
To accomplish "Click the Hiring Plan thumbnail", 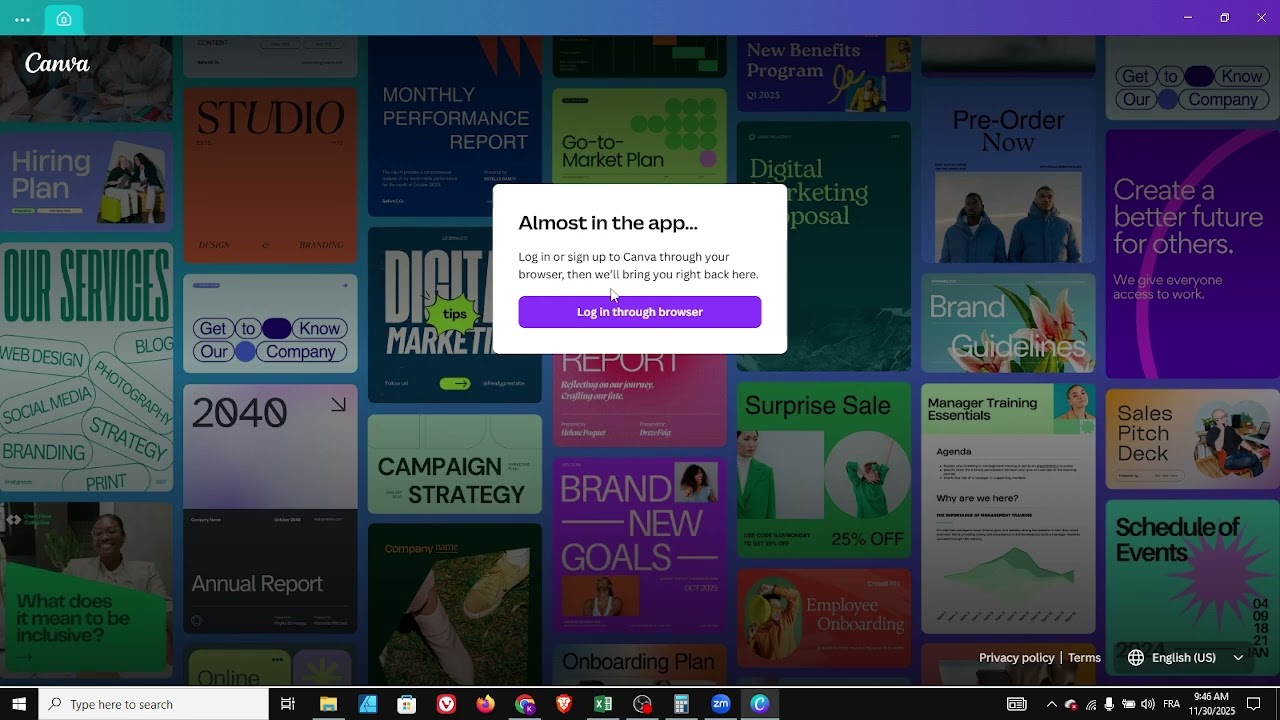I will (86, 181).
